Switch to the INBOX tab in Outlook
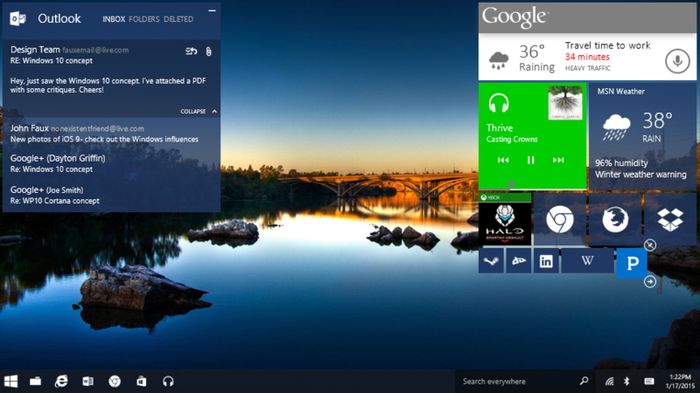 point(113,19)
